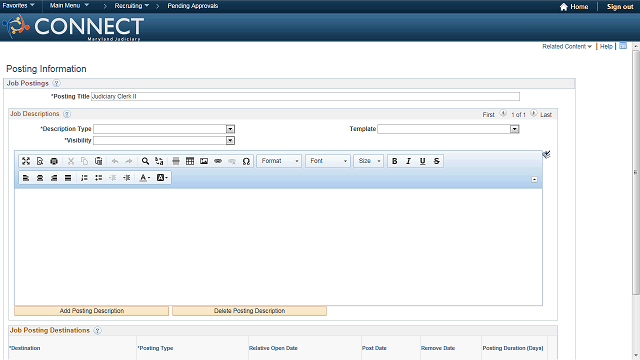Image resolution: width=640 pixels, height=360 pixels.
Task: Align text left
Action: pyautogui.click(x=26, y=178)
